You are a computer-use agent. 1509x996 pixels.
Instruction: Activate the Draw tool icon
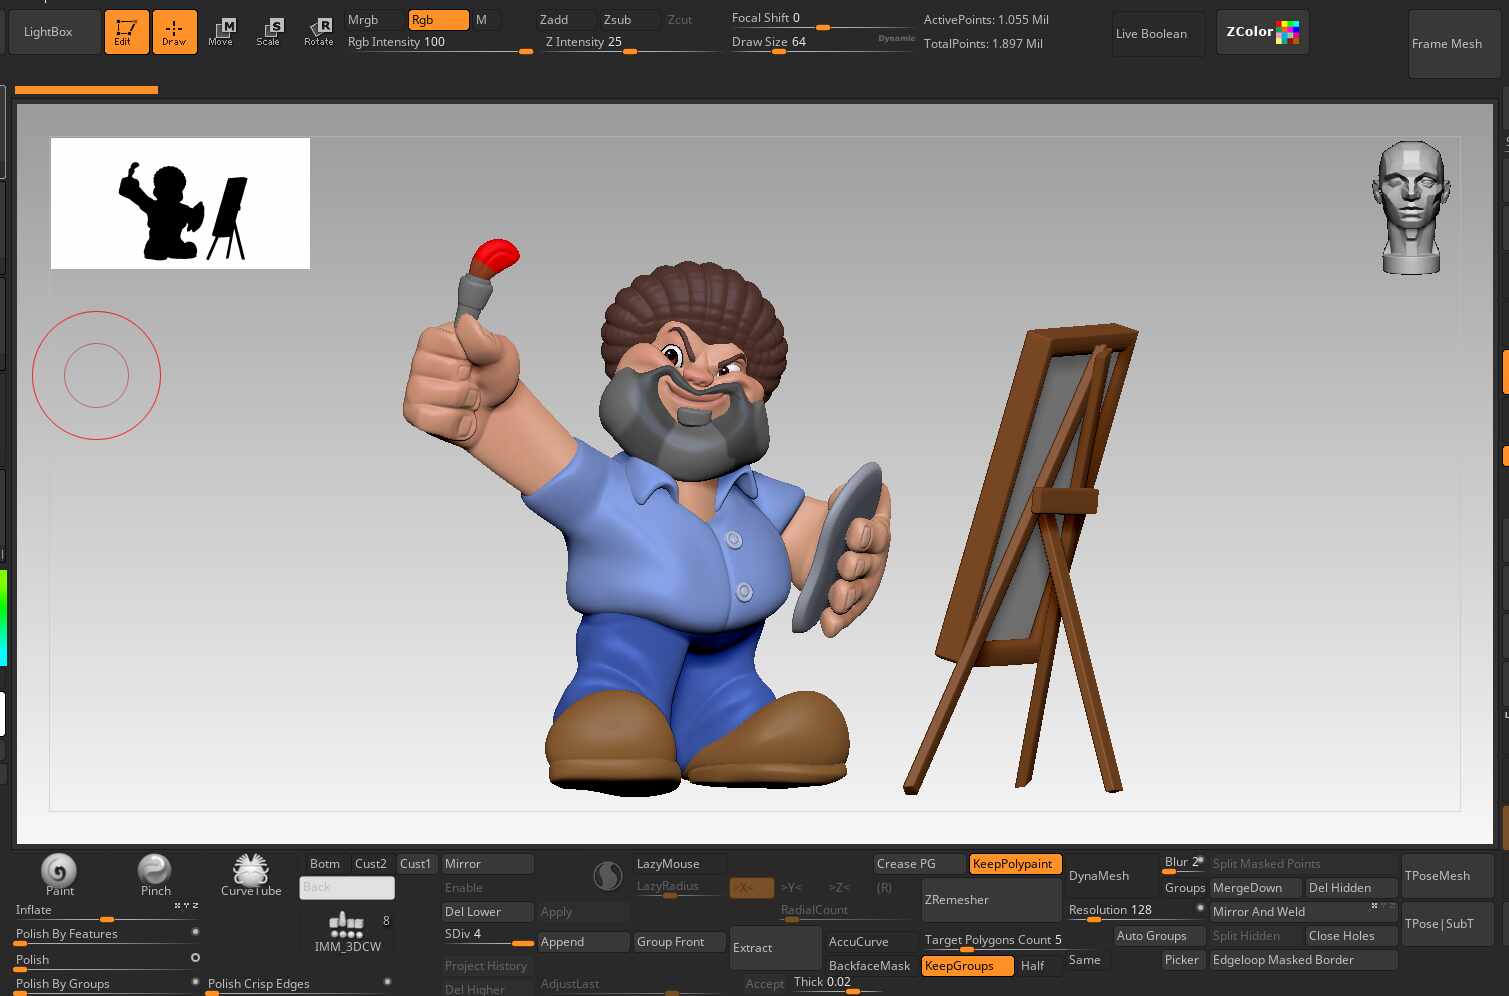[174, 31]
